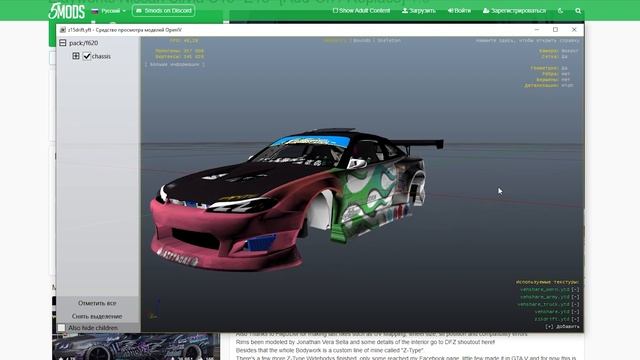Click the Отметить все button
Screen dimensions: 640x360
click(97, 303)
